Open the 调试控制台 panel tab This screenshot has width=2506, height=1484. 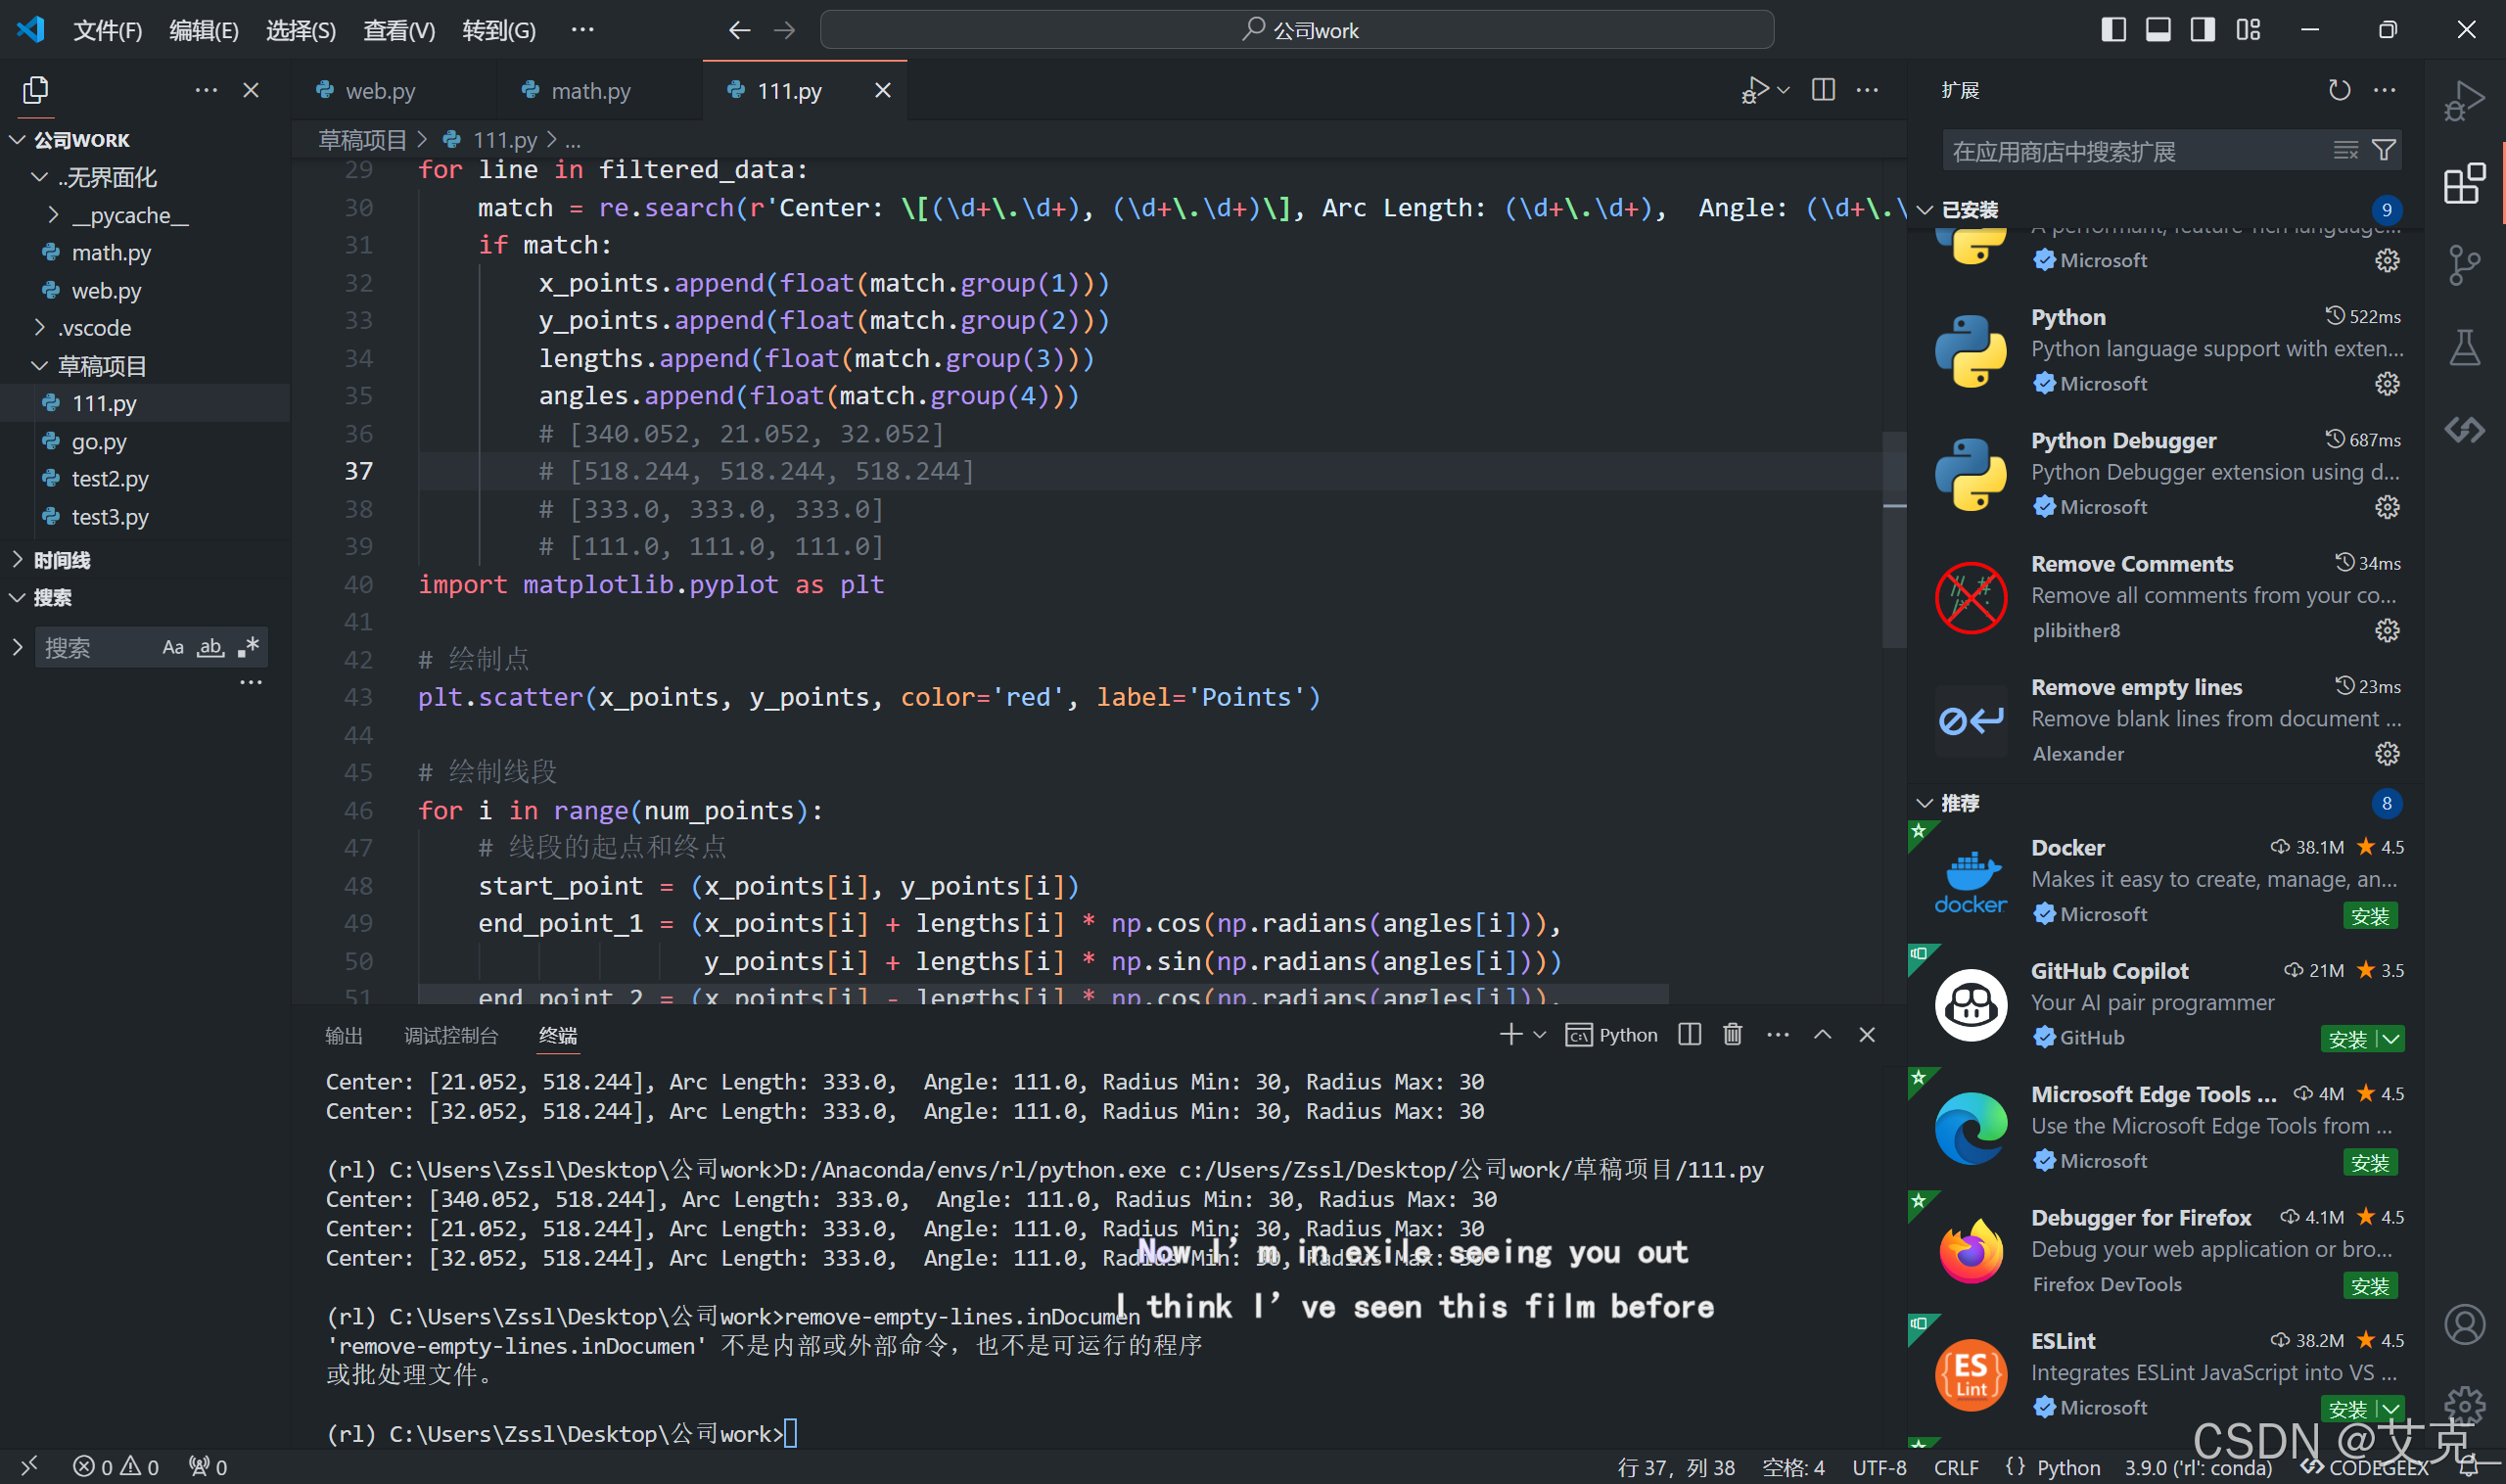450,1035
